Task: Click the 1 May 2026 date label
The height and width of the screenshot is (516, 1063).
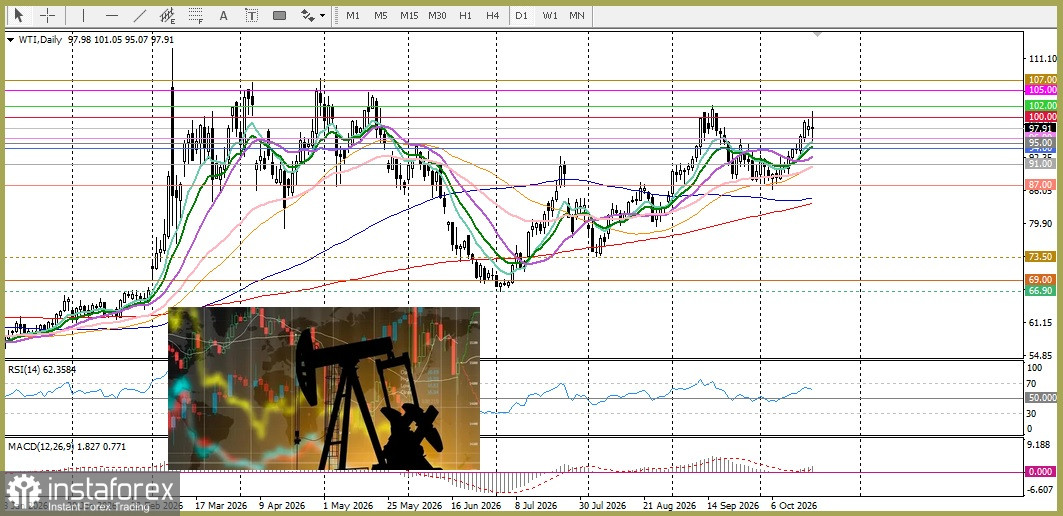Action: tap(346, 506)
